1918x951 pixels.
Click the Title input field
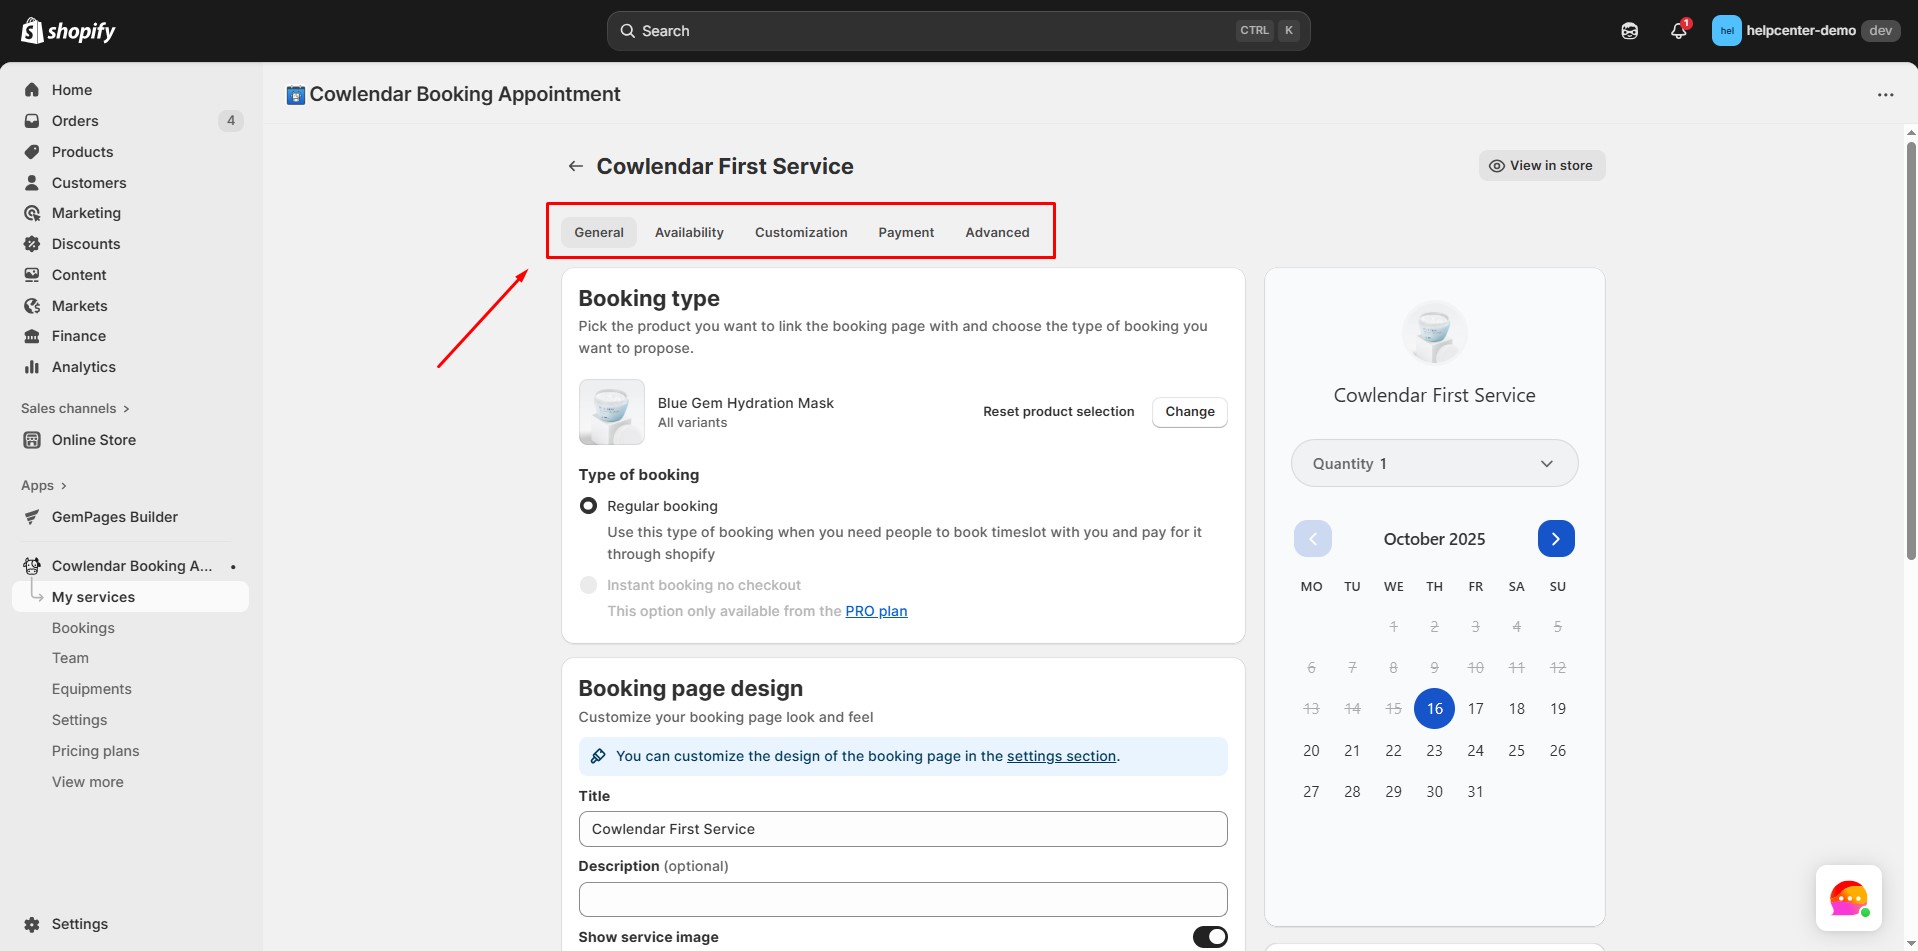point(902,829)
